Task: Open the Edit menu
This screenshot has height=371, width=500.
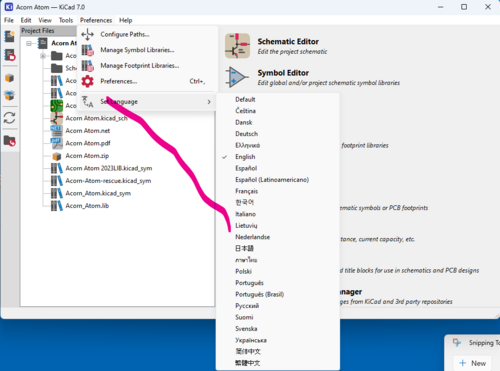Action: [x=26, y=20]
